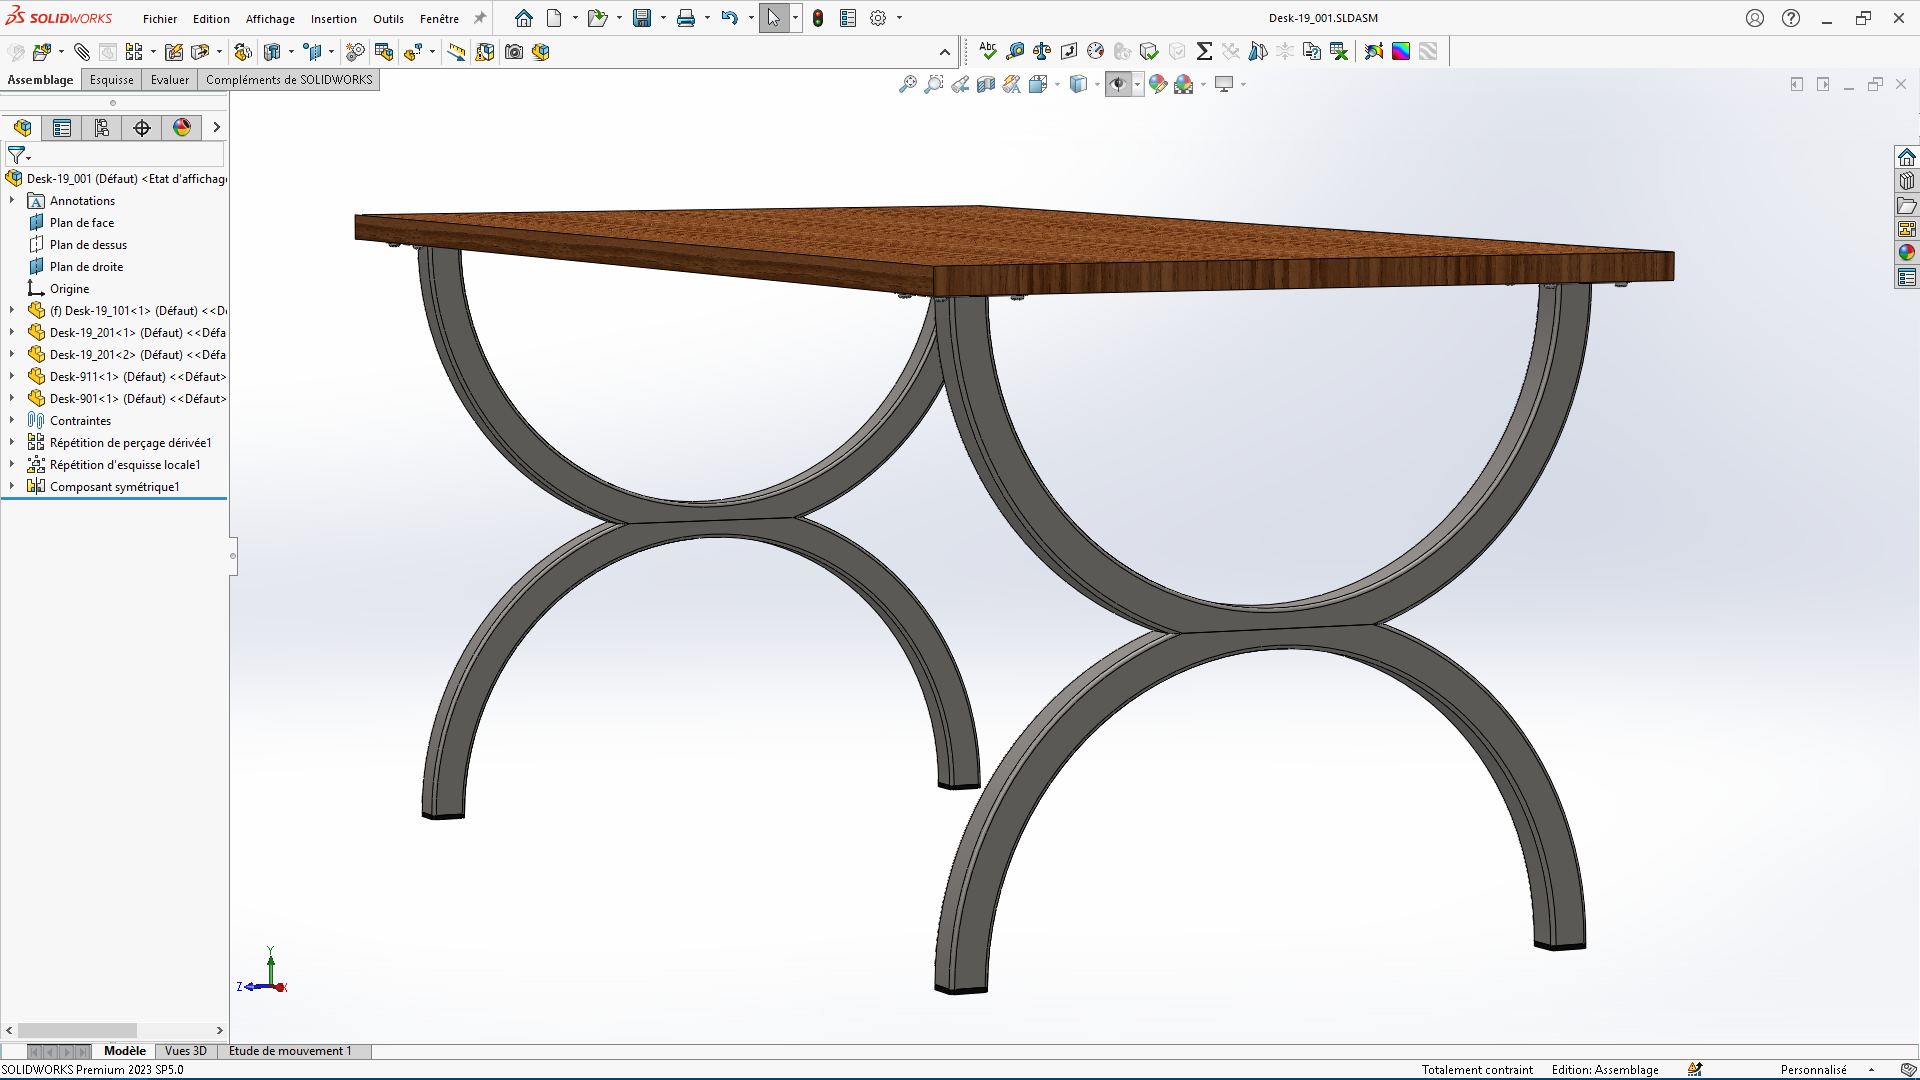This screenshot has width=1920, height=1080.
Task: Click the user login account button
Action: pos(1755,18)
